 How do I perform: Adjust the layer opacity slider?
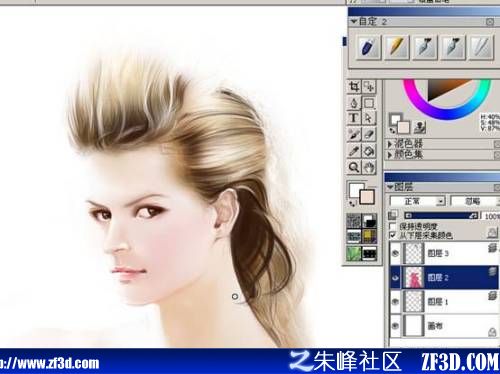[441, 216]
